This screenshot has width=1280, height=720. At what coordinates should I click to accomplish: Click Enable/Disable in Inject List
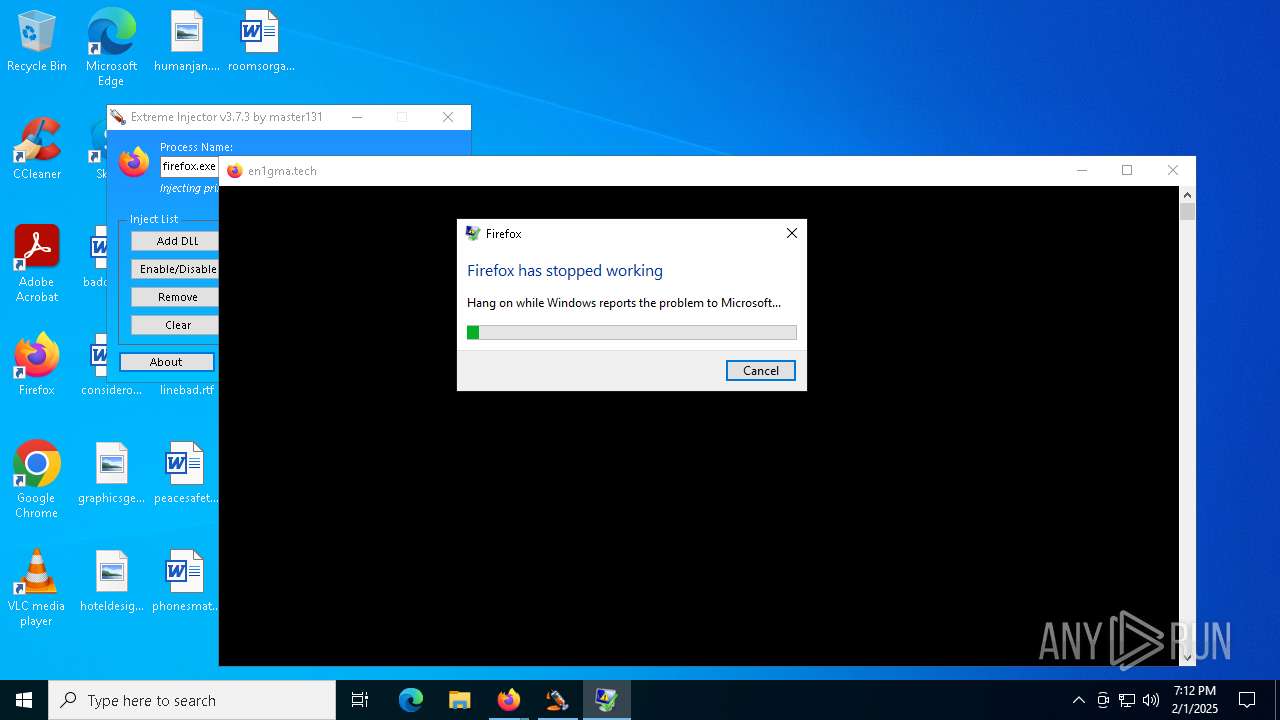(177, 269)
